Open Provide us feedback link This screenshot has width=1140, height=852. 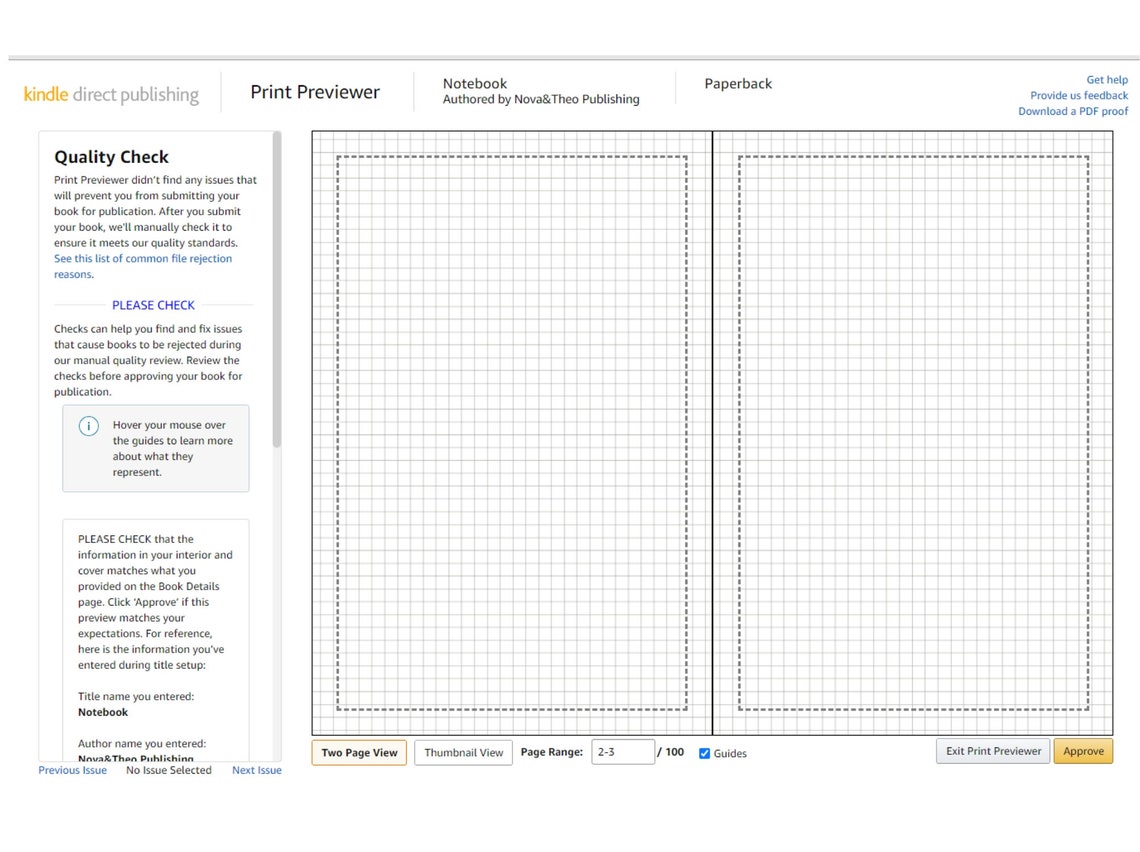[x=1079, y=95]
